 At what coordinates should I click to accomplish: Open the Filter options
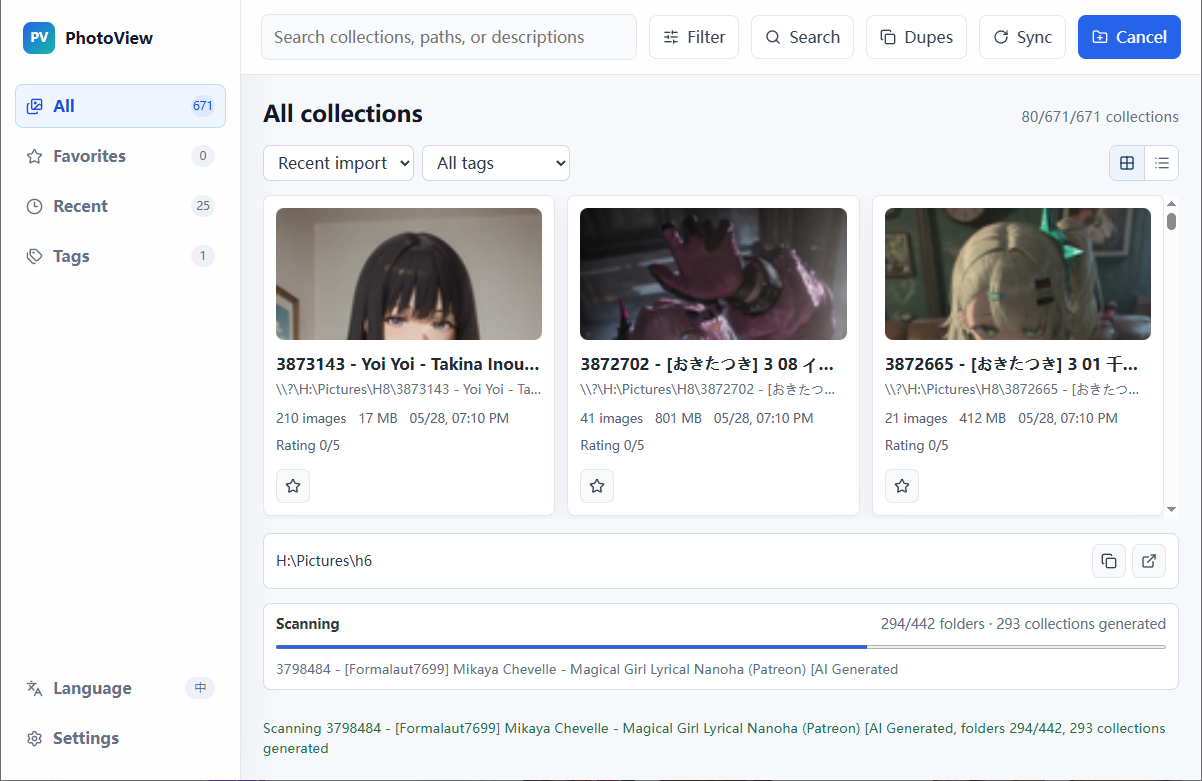694,37
